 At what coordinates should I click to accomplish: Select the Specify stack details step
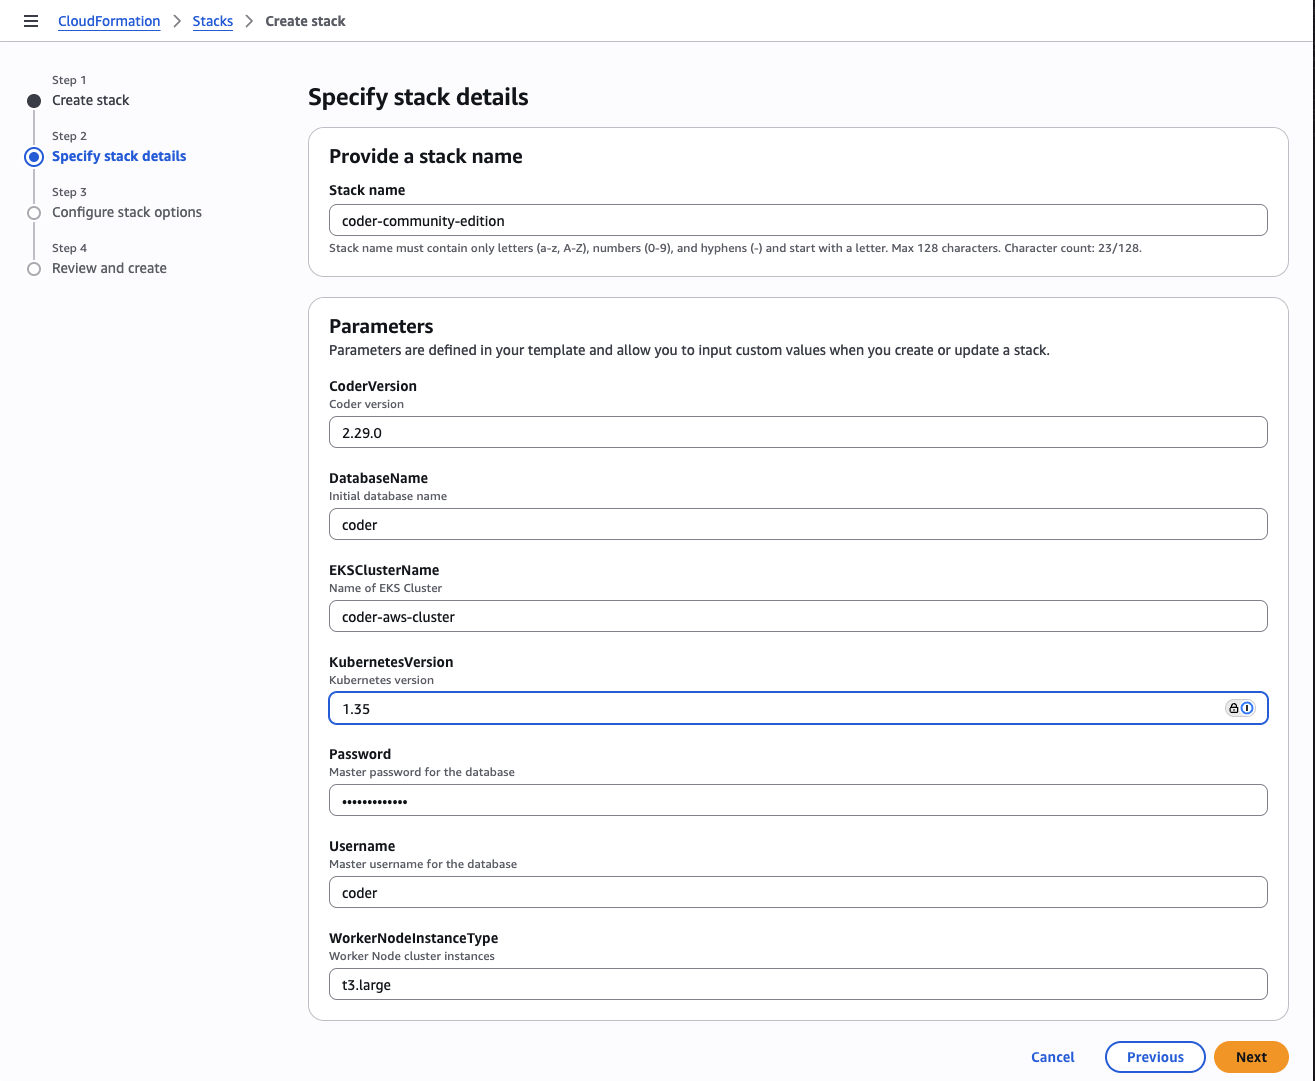point(119,156)
